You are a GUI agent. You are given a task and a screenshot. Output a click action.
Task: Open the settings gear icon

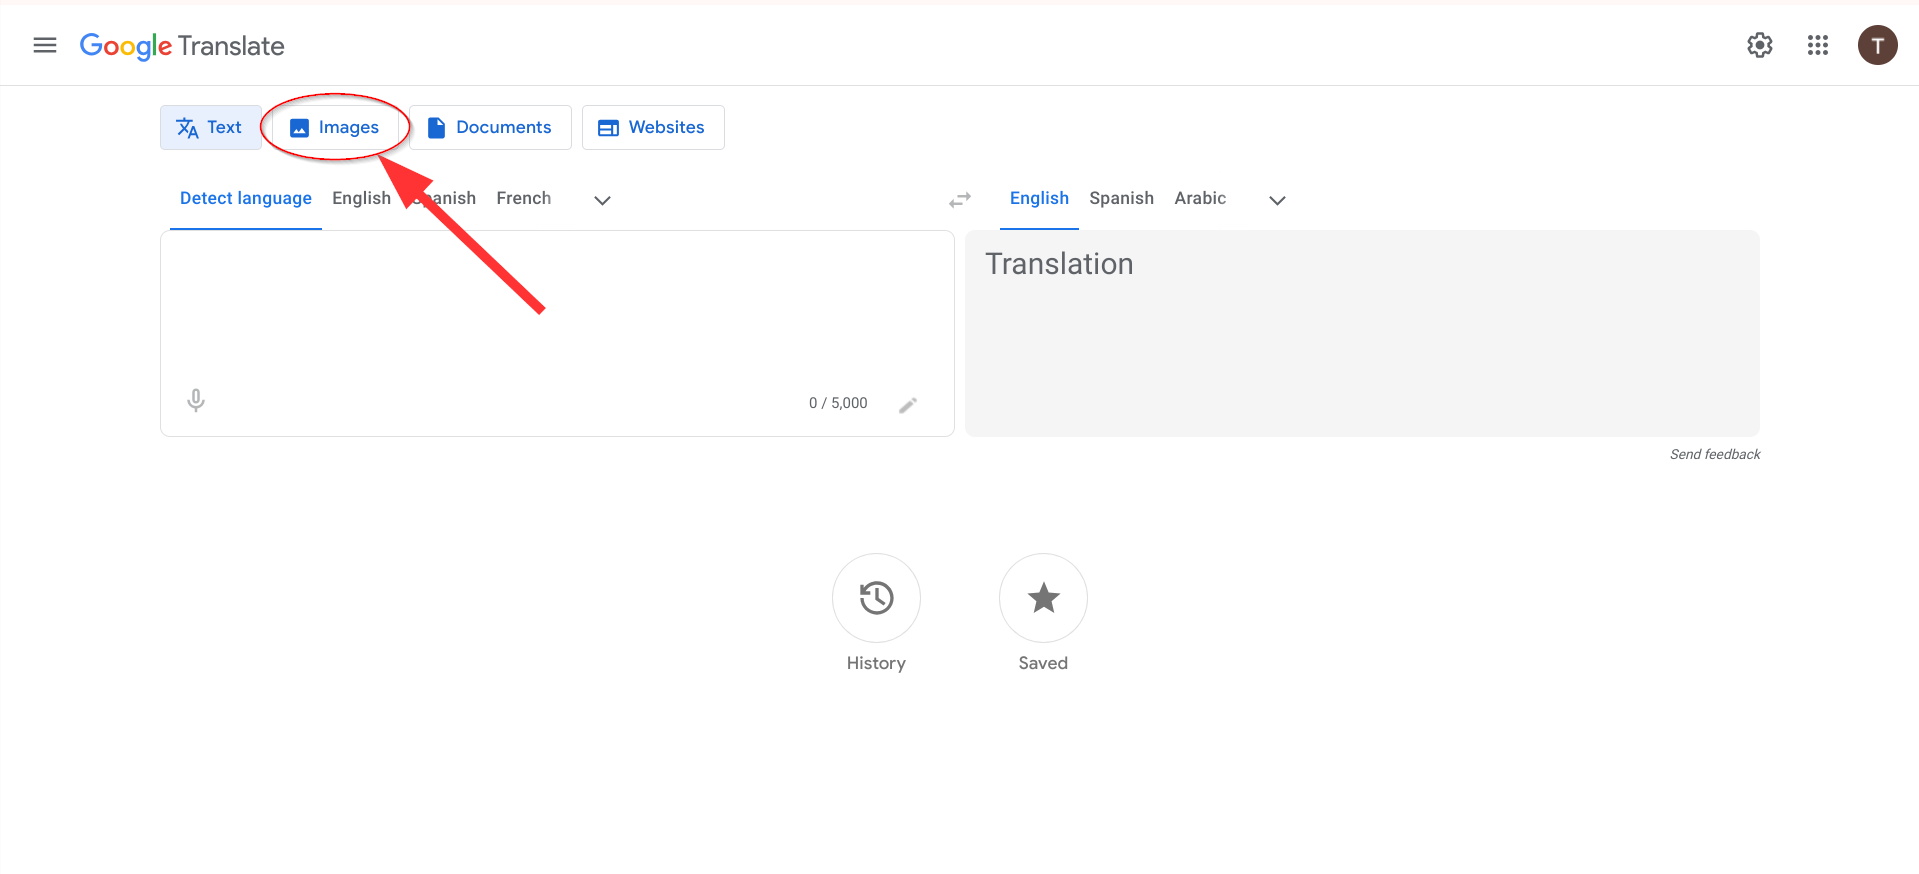[x=1760, y=45]
